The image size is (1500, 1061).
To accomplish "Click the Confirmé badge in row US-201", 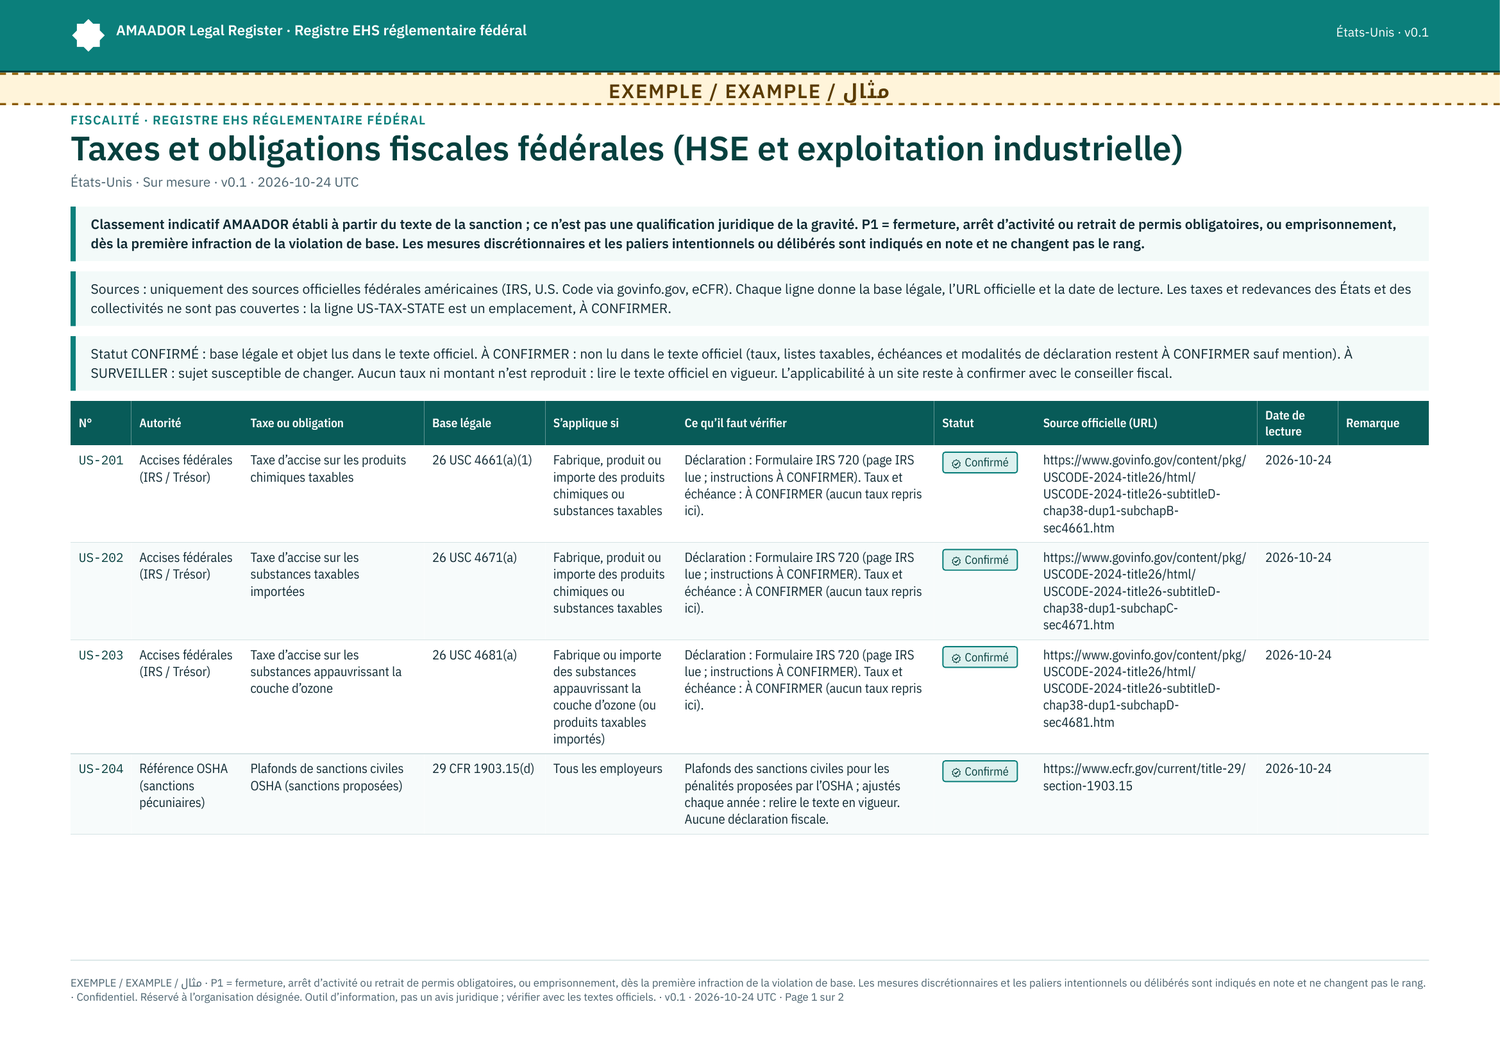I will (x=980, y=463).
